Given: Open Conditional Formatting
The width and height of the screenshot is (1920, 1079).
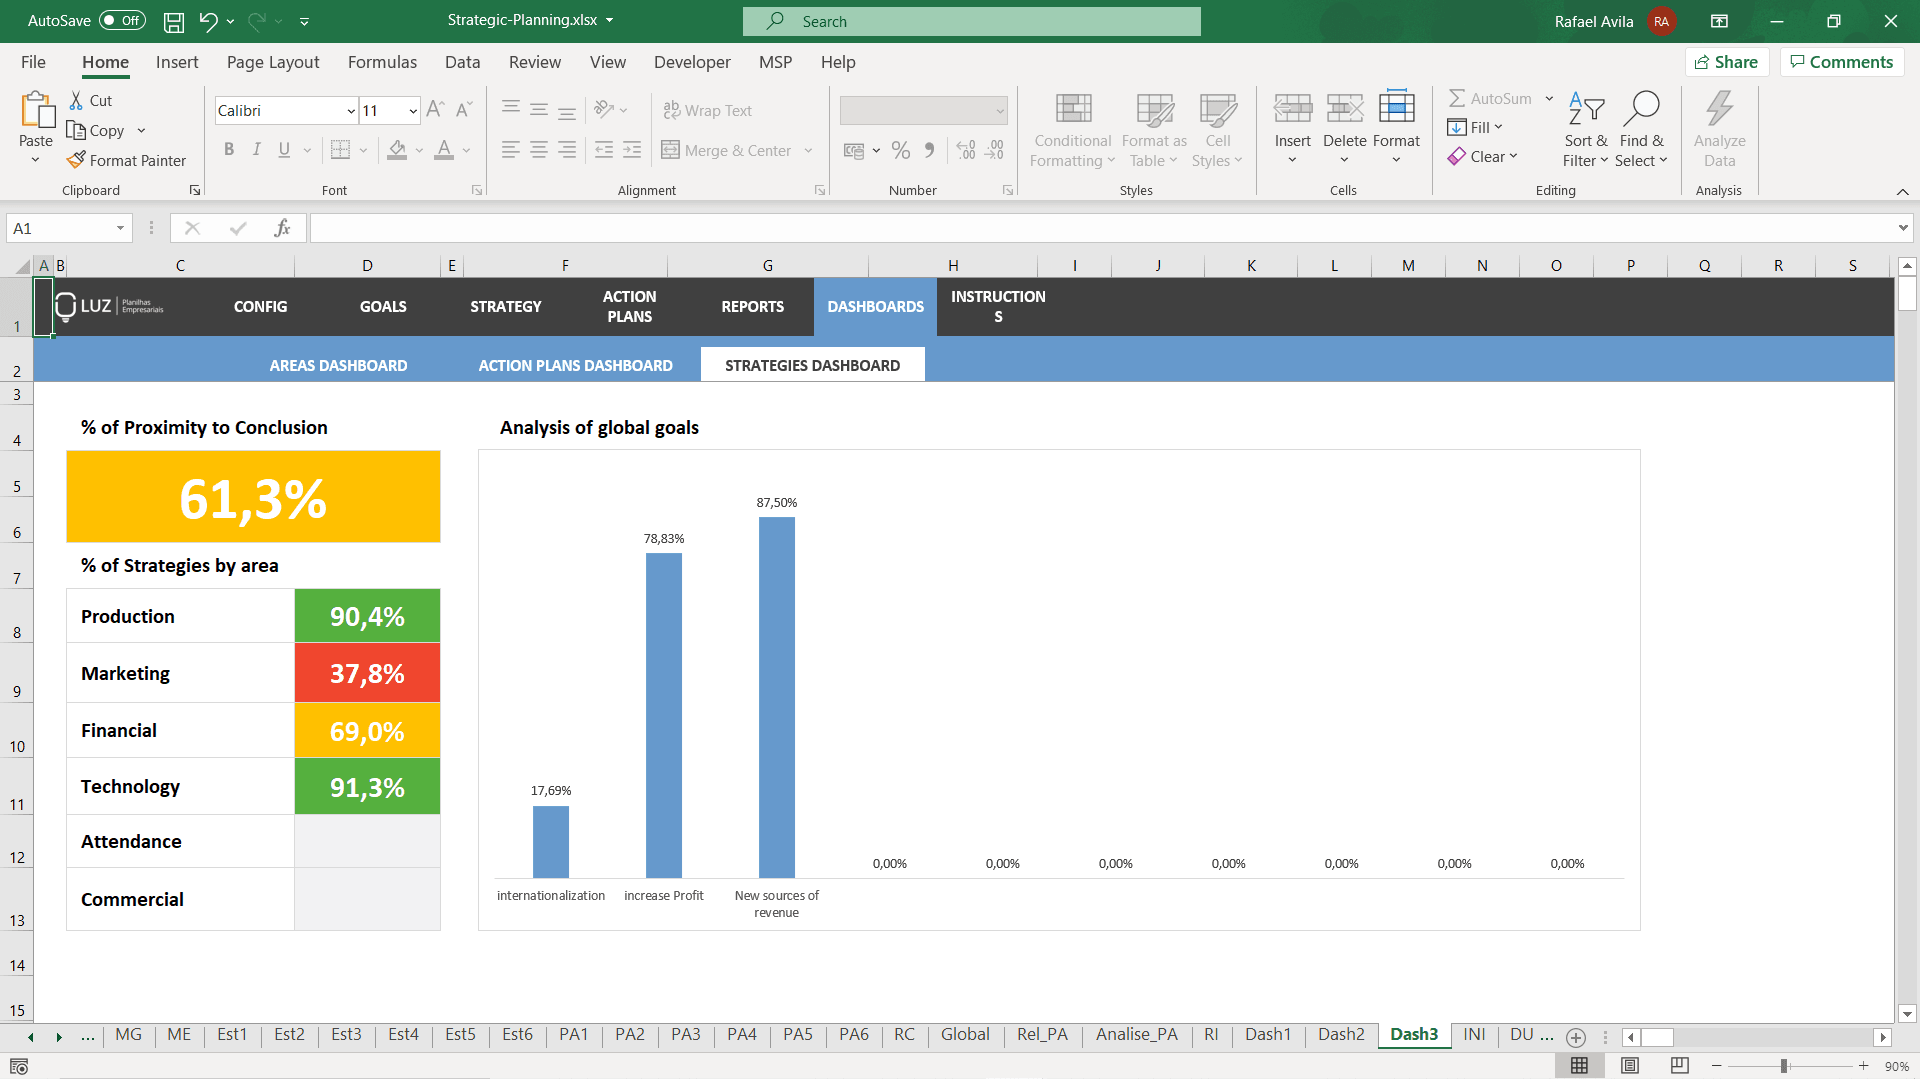Looking at the screenshot, I should (x=1071, y=128).
